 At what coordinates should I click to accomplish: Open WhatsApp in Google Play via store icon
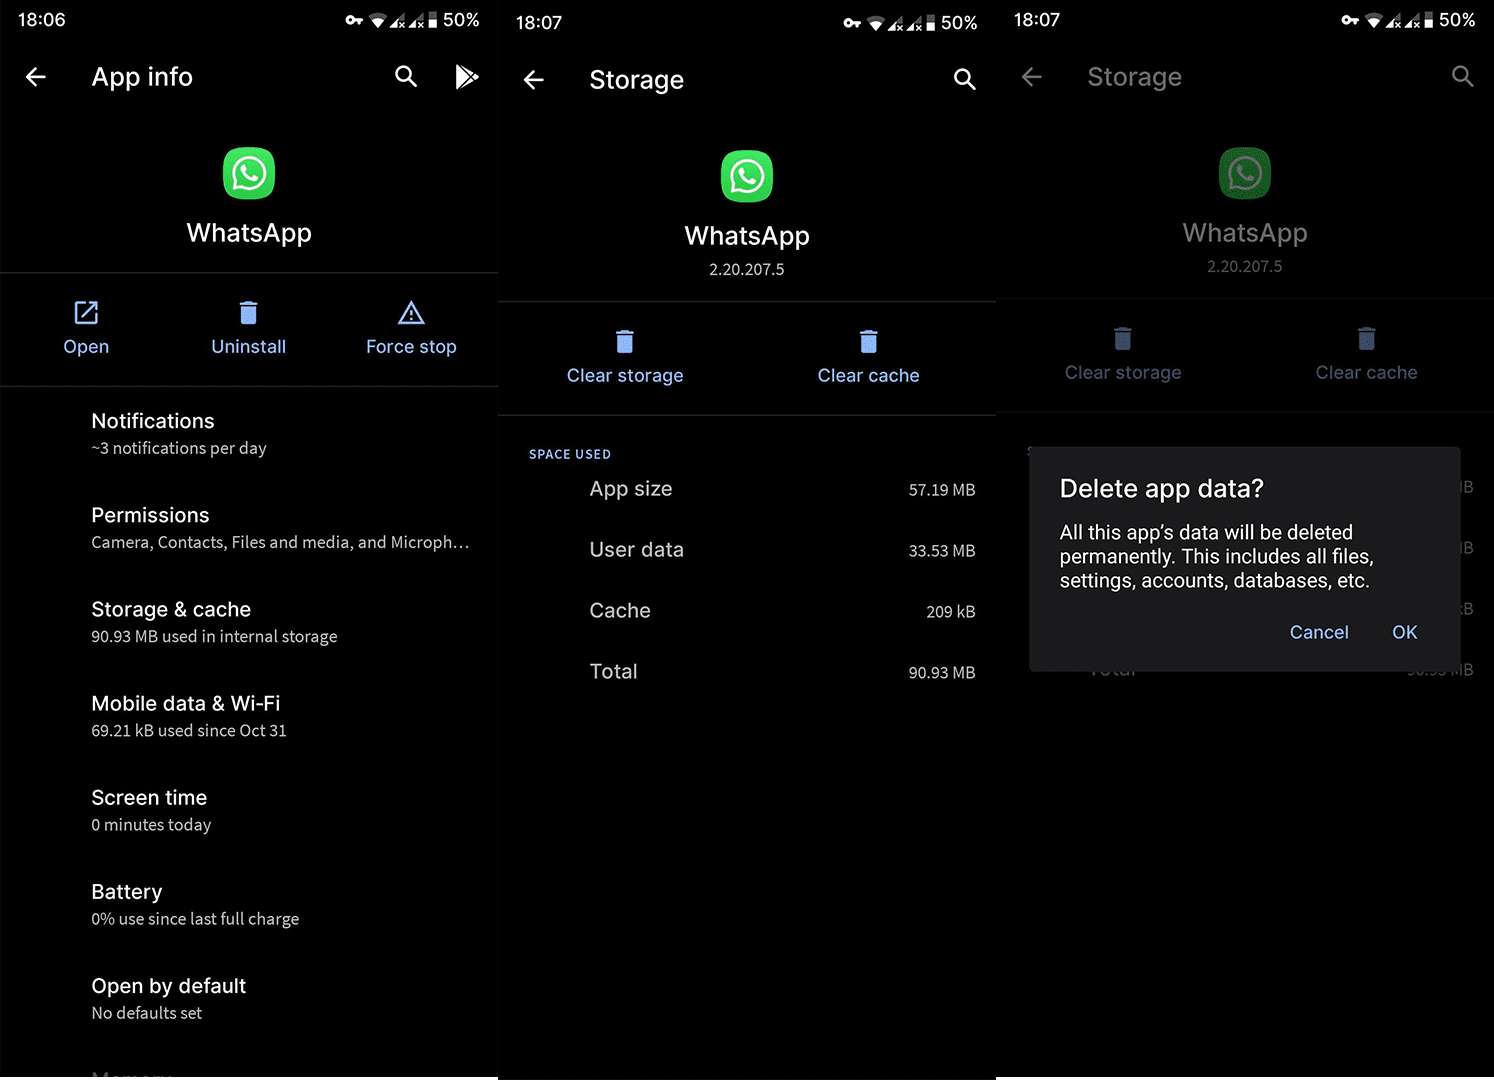pos(466,76)
